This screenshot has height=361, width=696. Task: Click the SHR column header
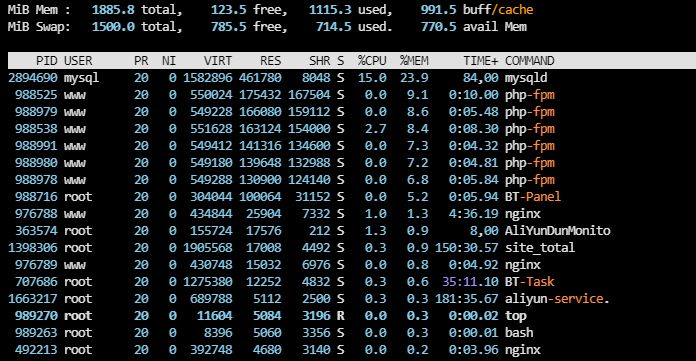click(320, 60)
